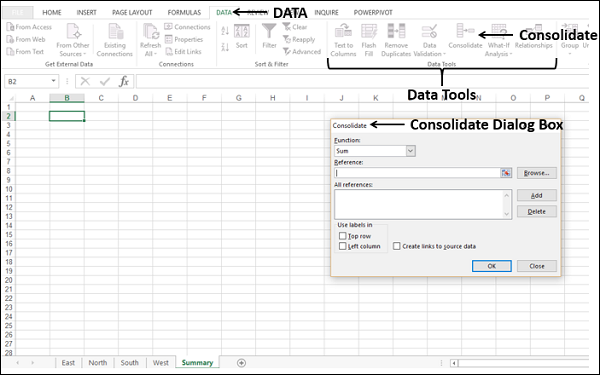Click in the Reference input field
This screenshot has height=375, width=600.
(x=417, y=173)
